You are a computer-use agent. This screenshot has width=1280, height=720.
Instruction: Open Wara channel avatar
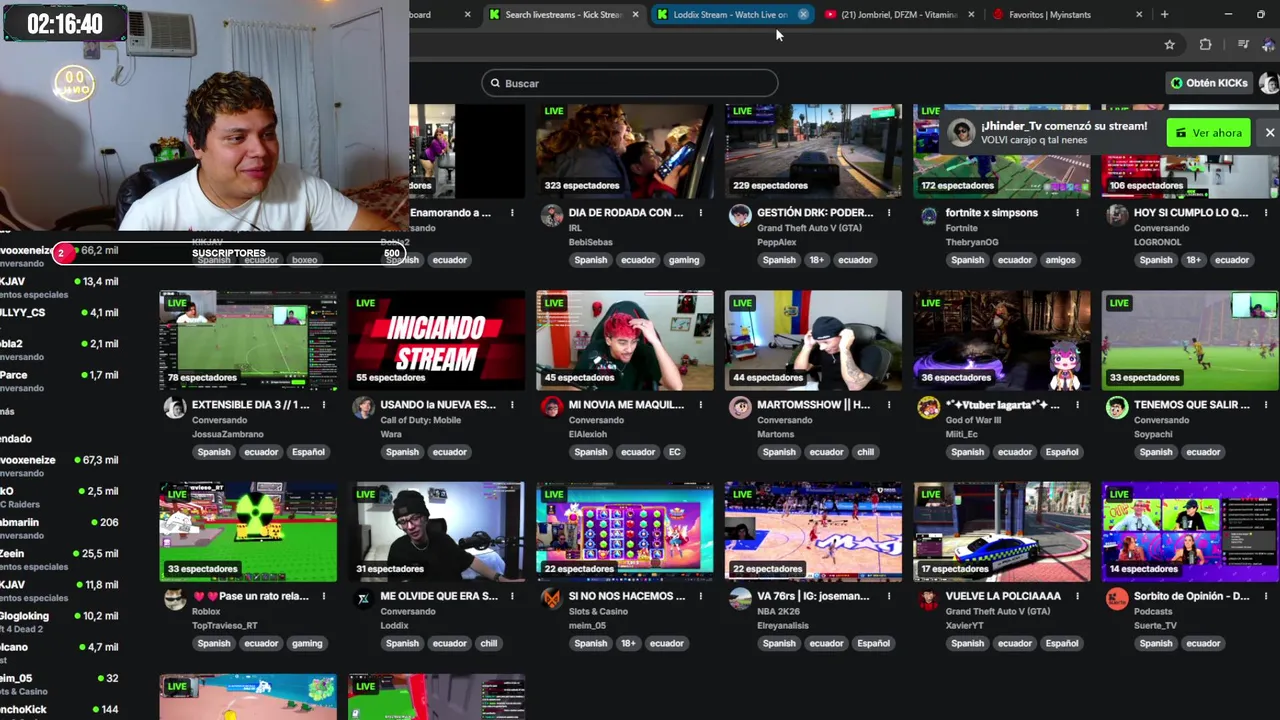pyautogui.click(x=363, y=407)
